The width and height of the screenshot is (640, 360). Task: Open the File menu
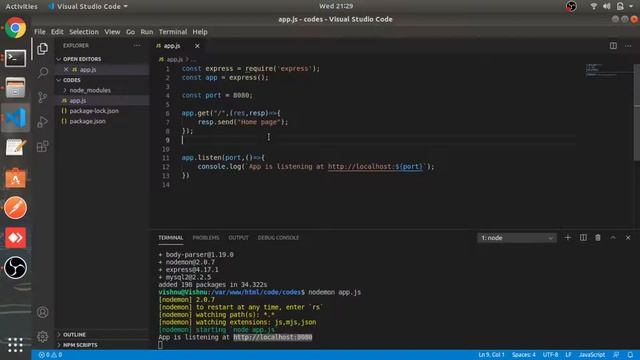pos(40,32)
